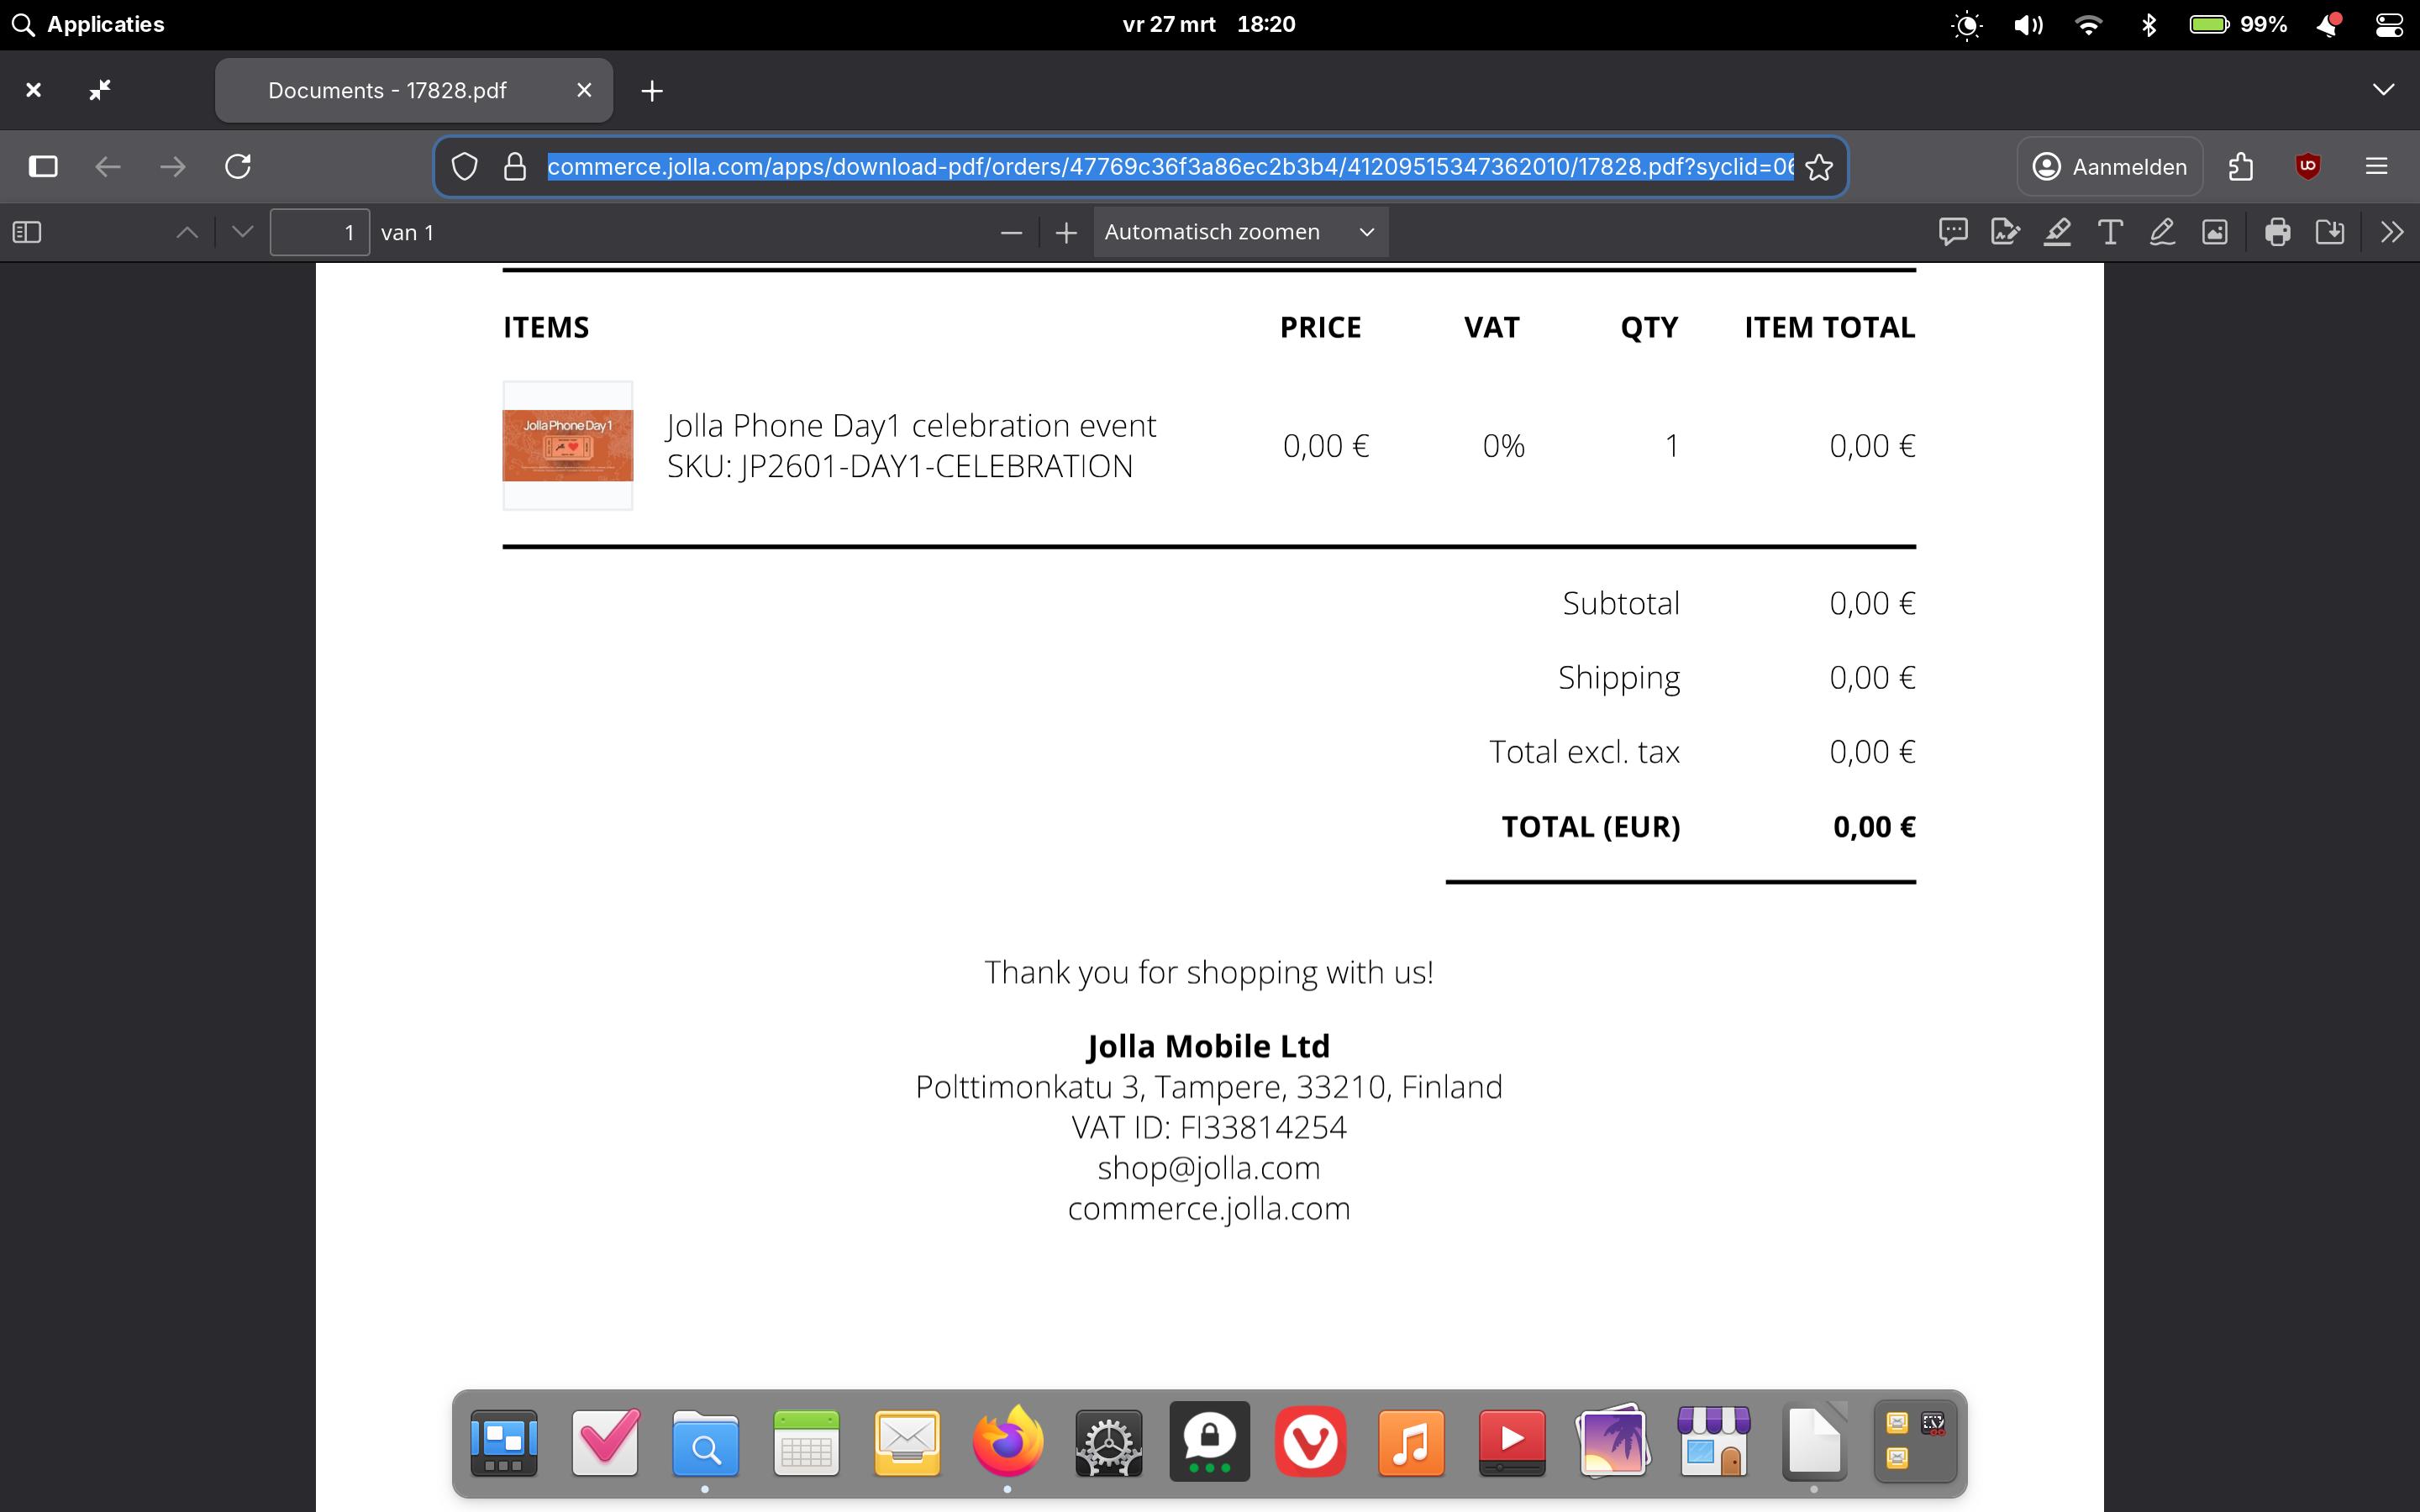Click the PDF save download icon

[2329, 232]
